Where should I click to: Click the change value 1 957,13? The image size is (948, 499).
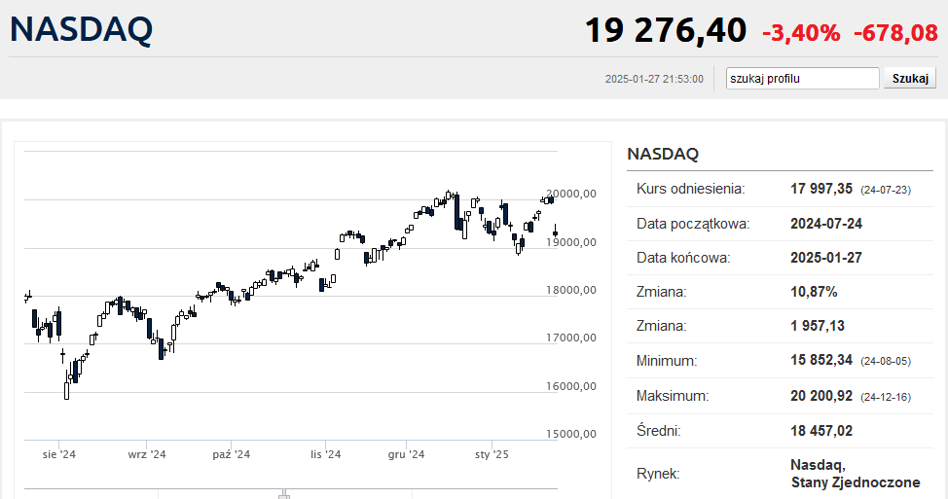(x=817, y=326)
